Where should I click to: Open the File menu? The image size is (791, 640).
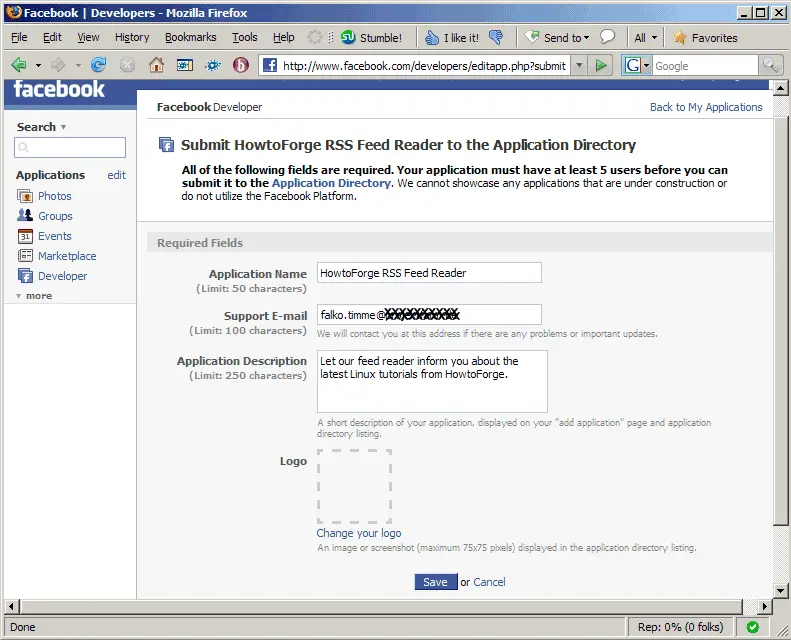[x=19, y=37]
